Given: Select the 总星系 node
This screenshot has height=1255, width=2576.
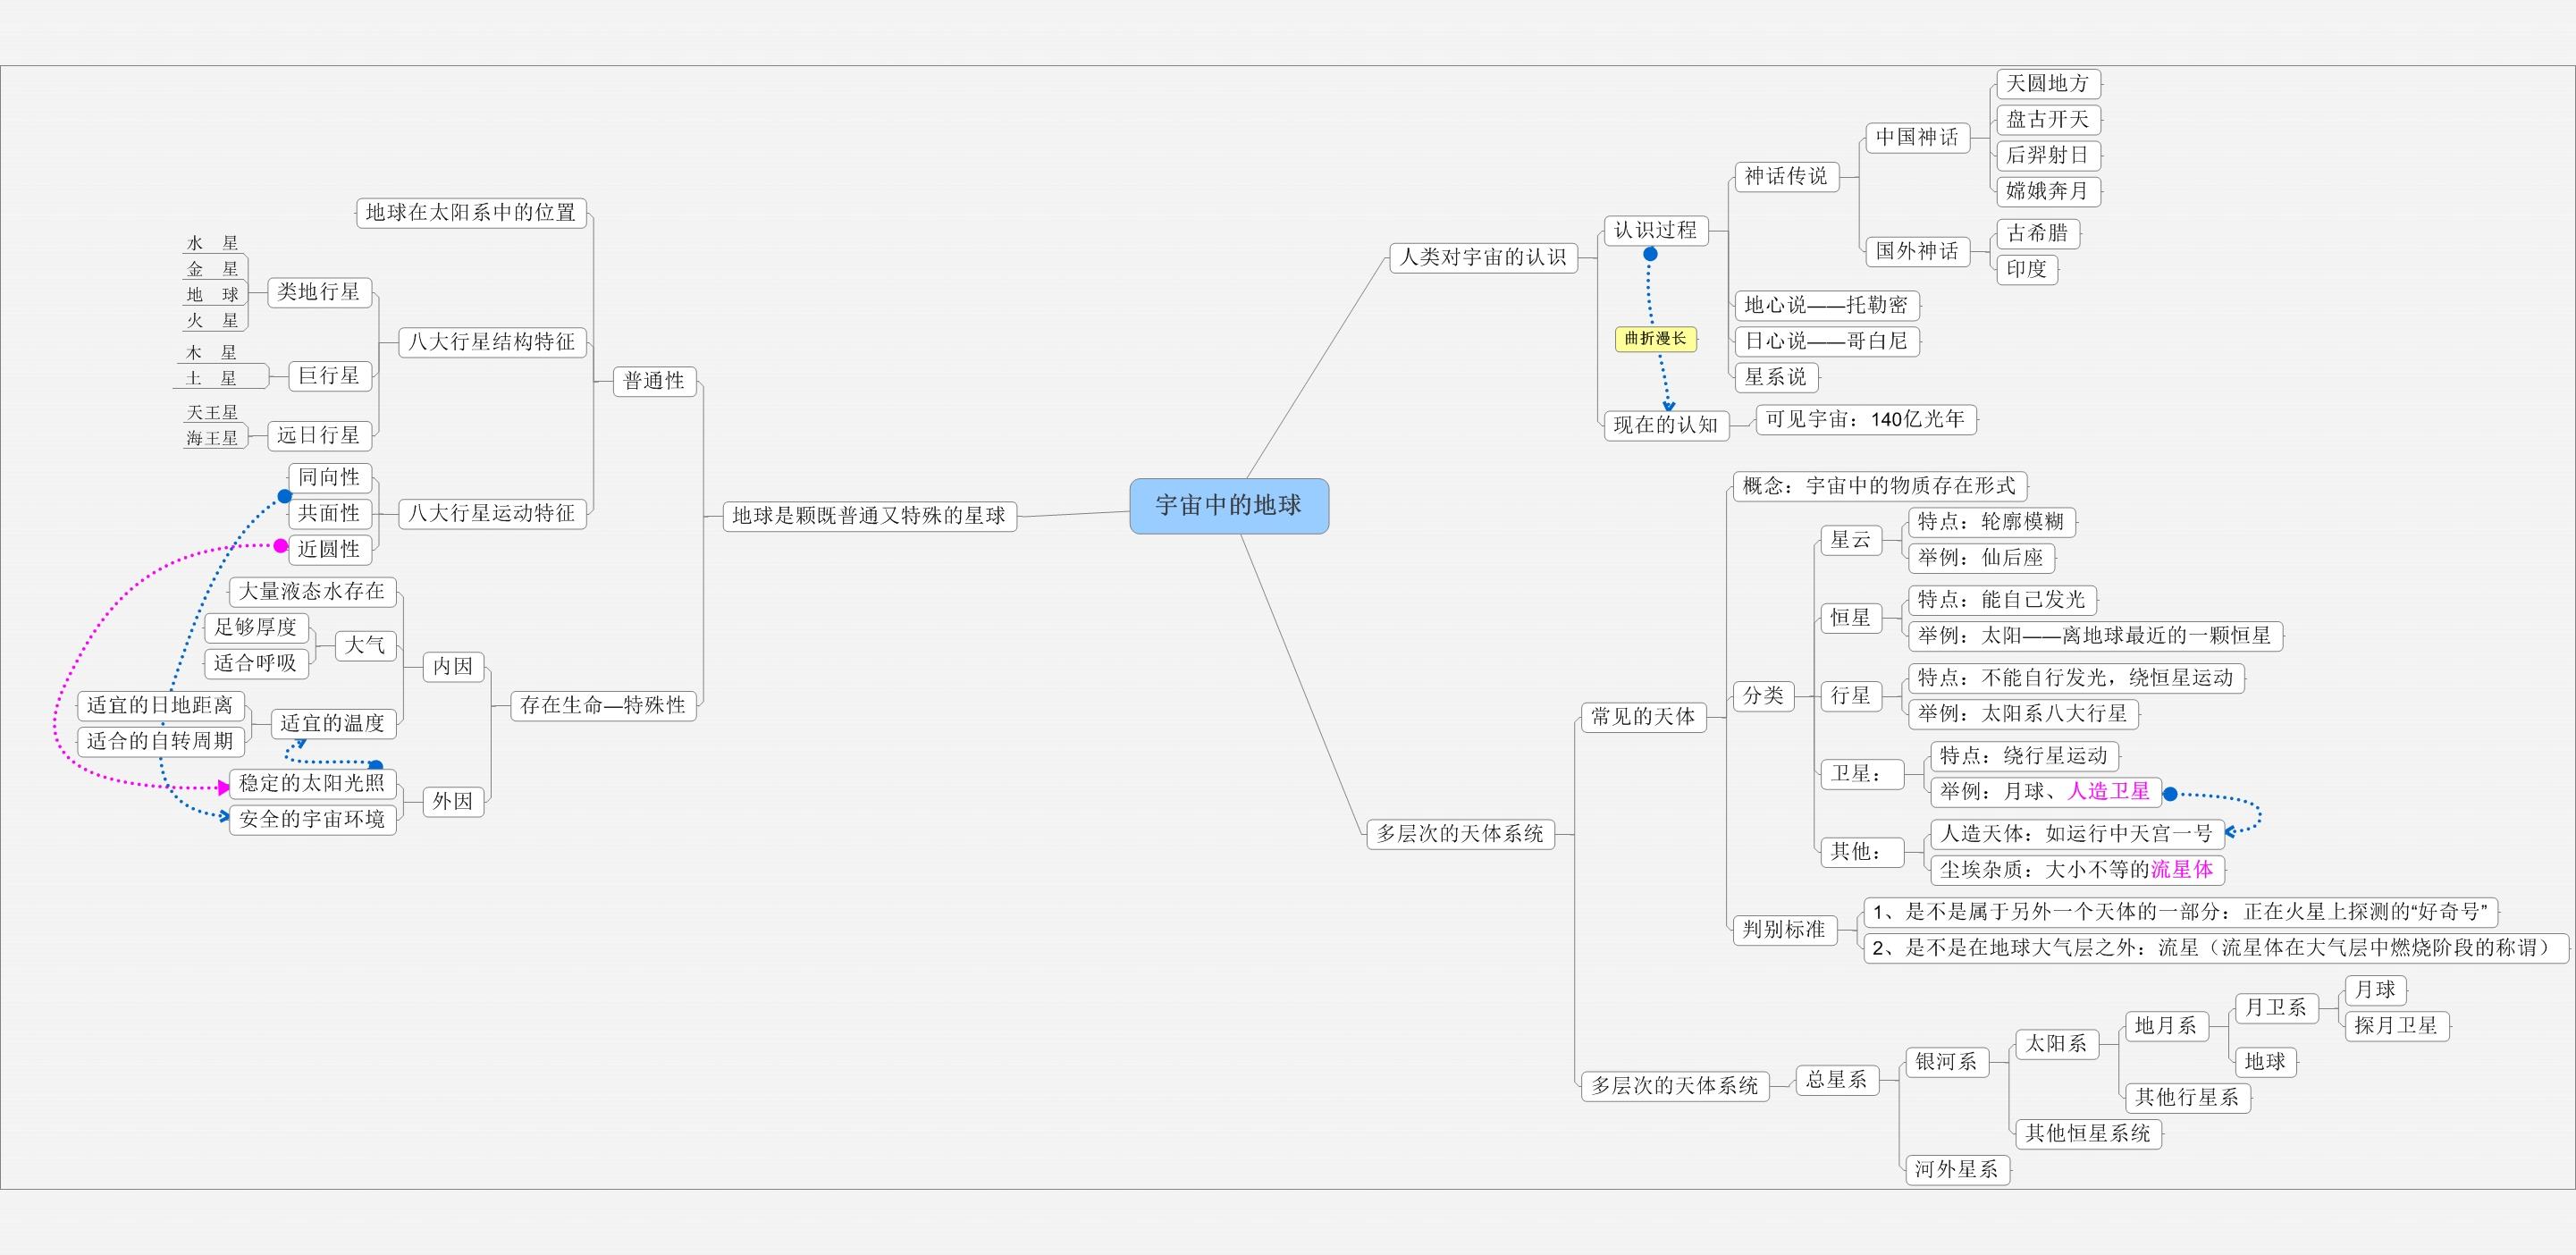Looking at the screenshot, I should (1837, 1080).
